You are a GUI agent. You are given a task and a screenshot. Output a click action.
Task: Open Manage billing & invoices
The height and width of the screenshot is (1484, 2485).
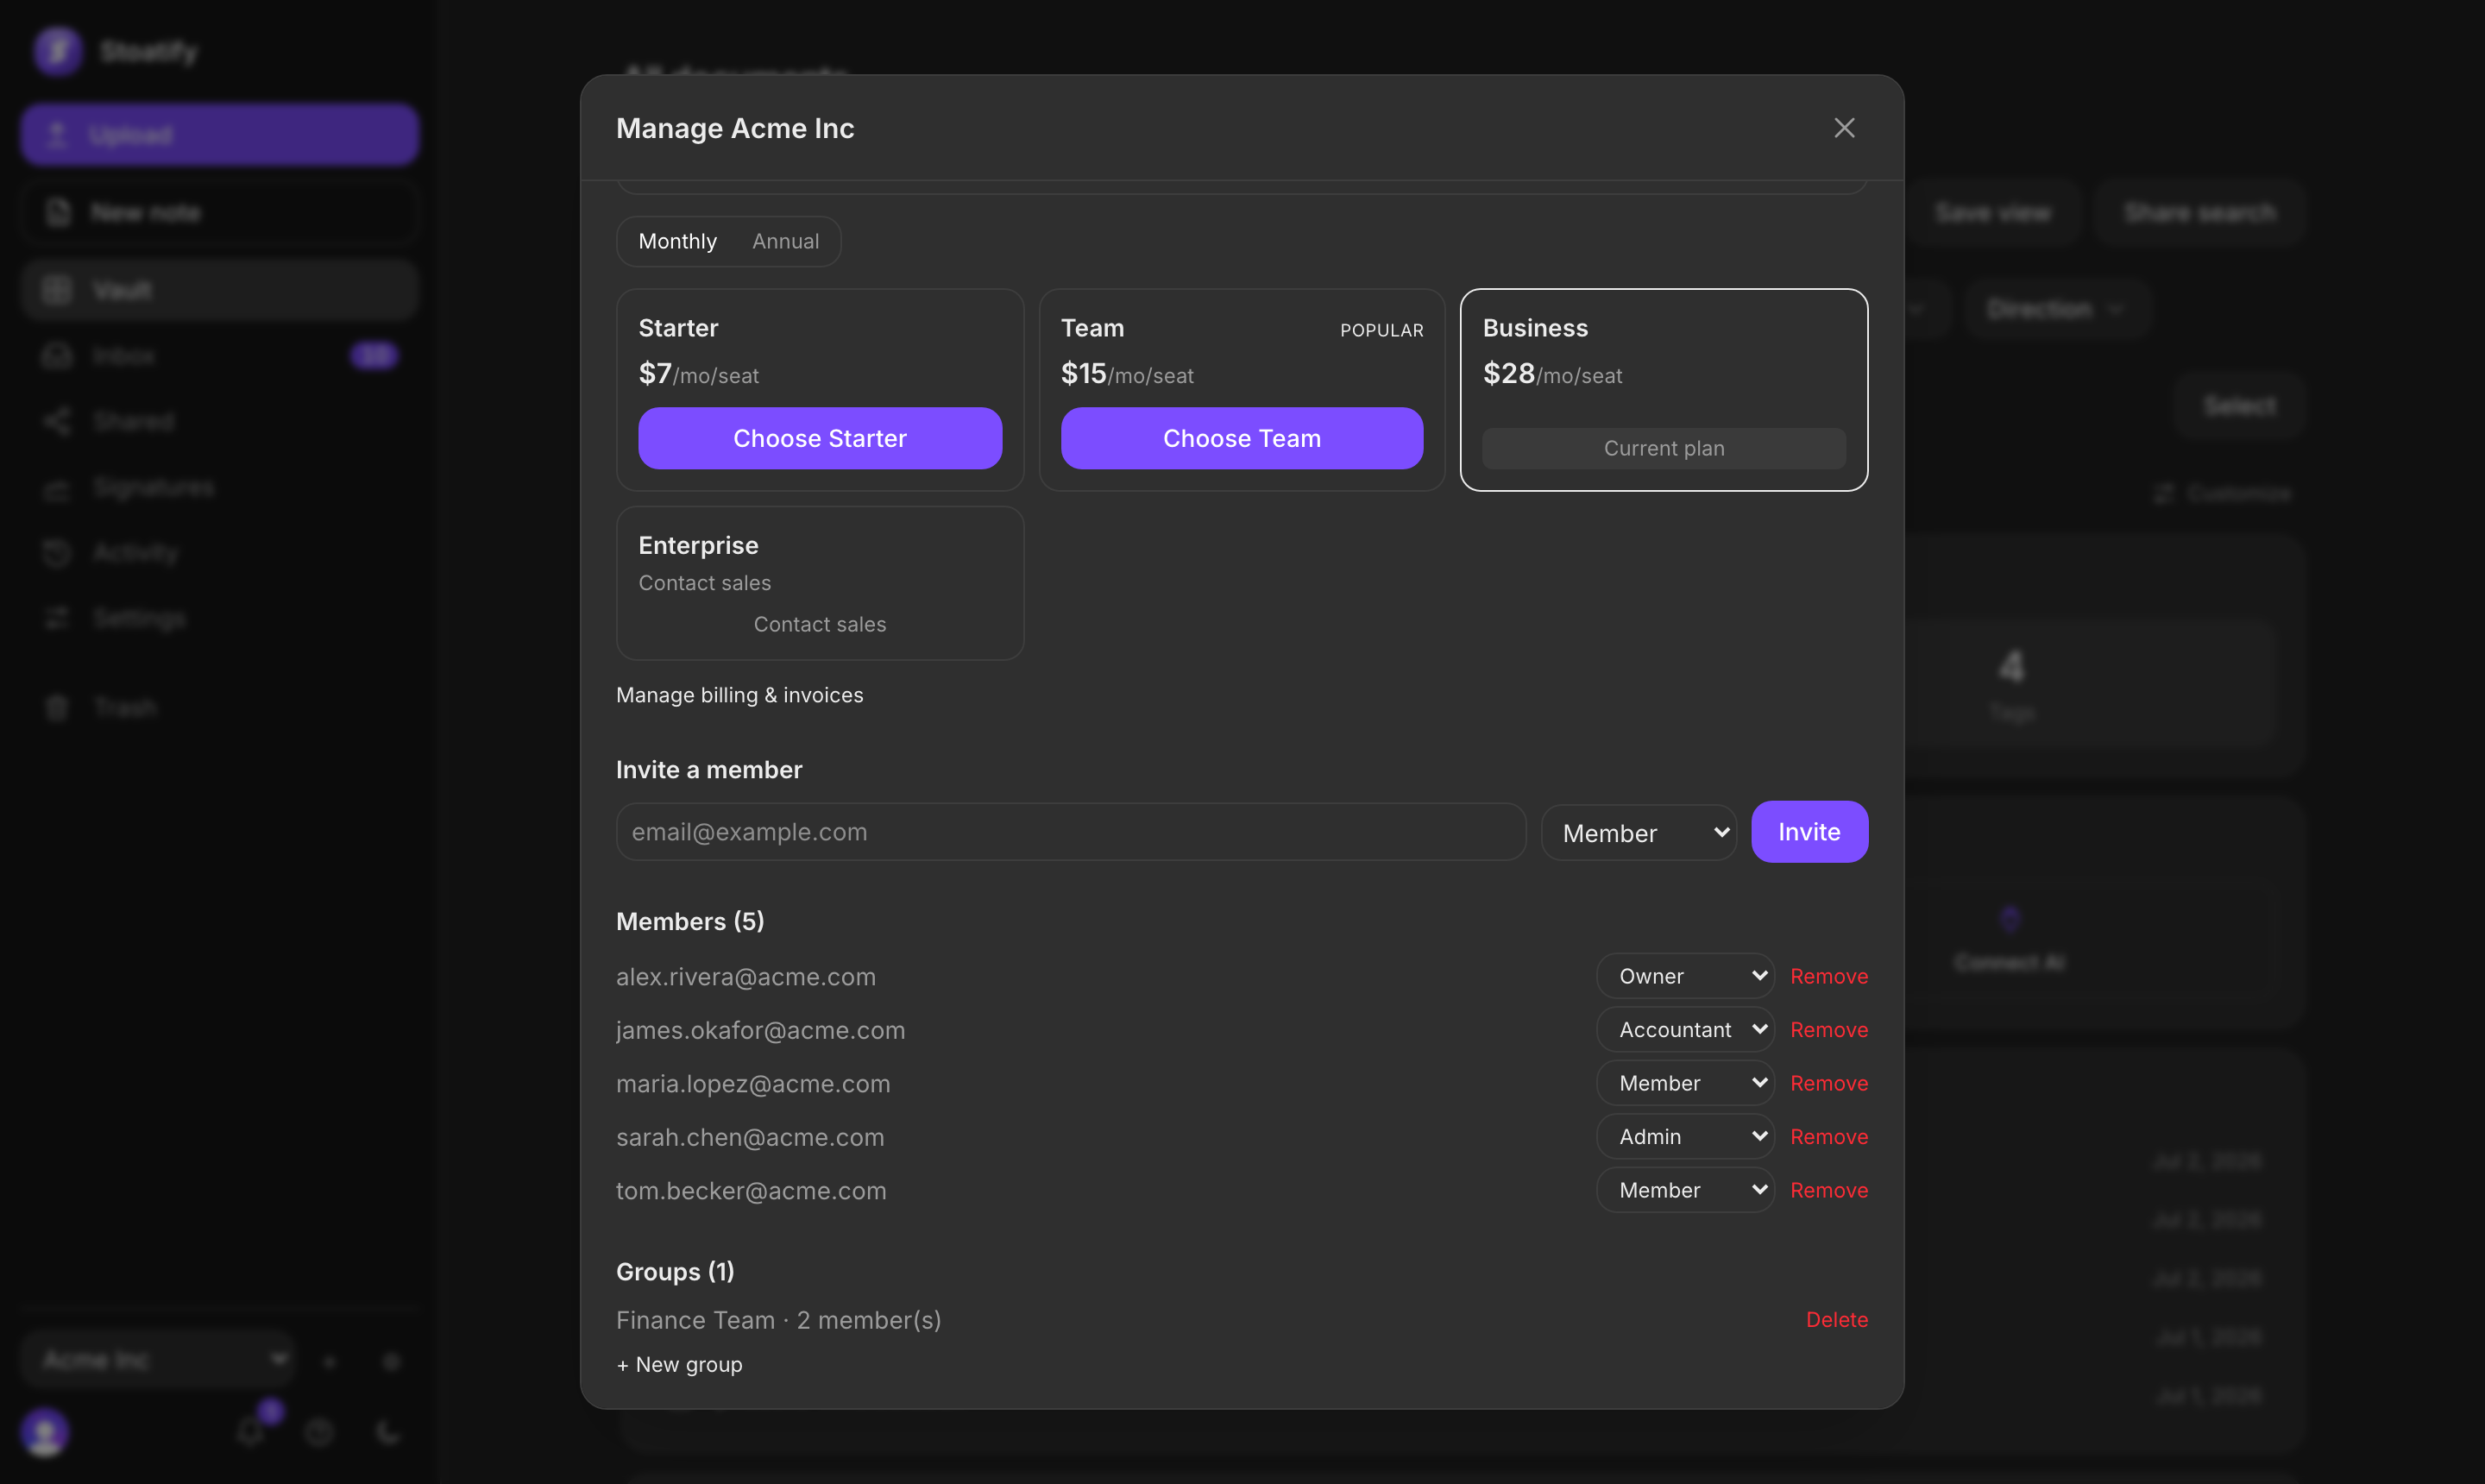click(739, 695)
